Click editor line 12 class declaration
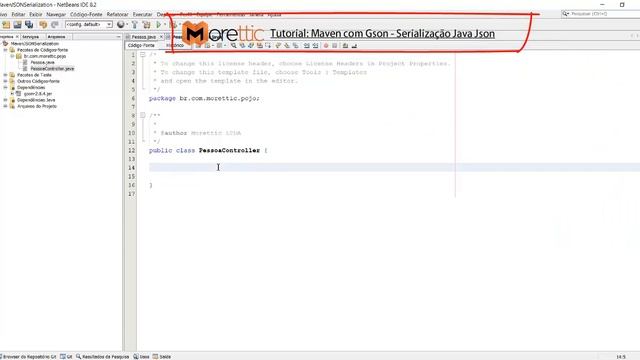The image size is (640, 360). (x=208, y=151)
